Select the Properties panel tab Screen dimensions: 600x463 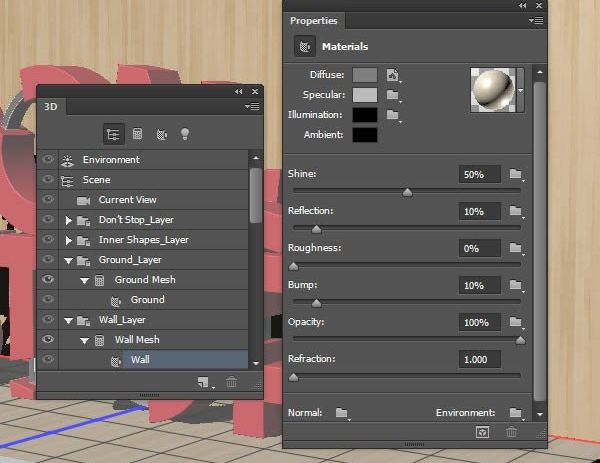point(313,21)
